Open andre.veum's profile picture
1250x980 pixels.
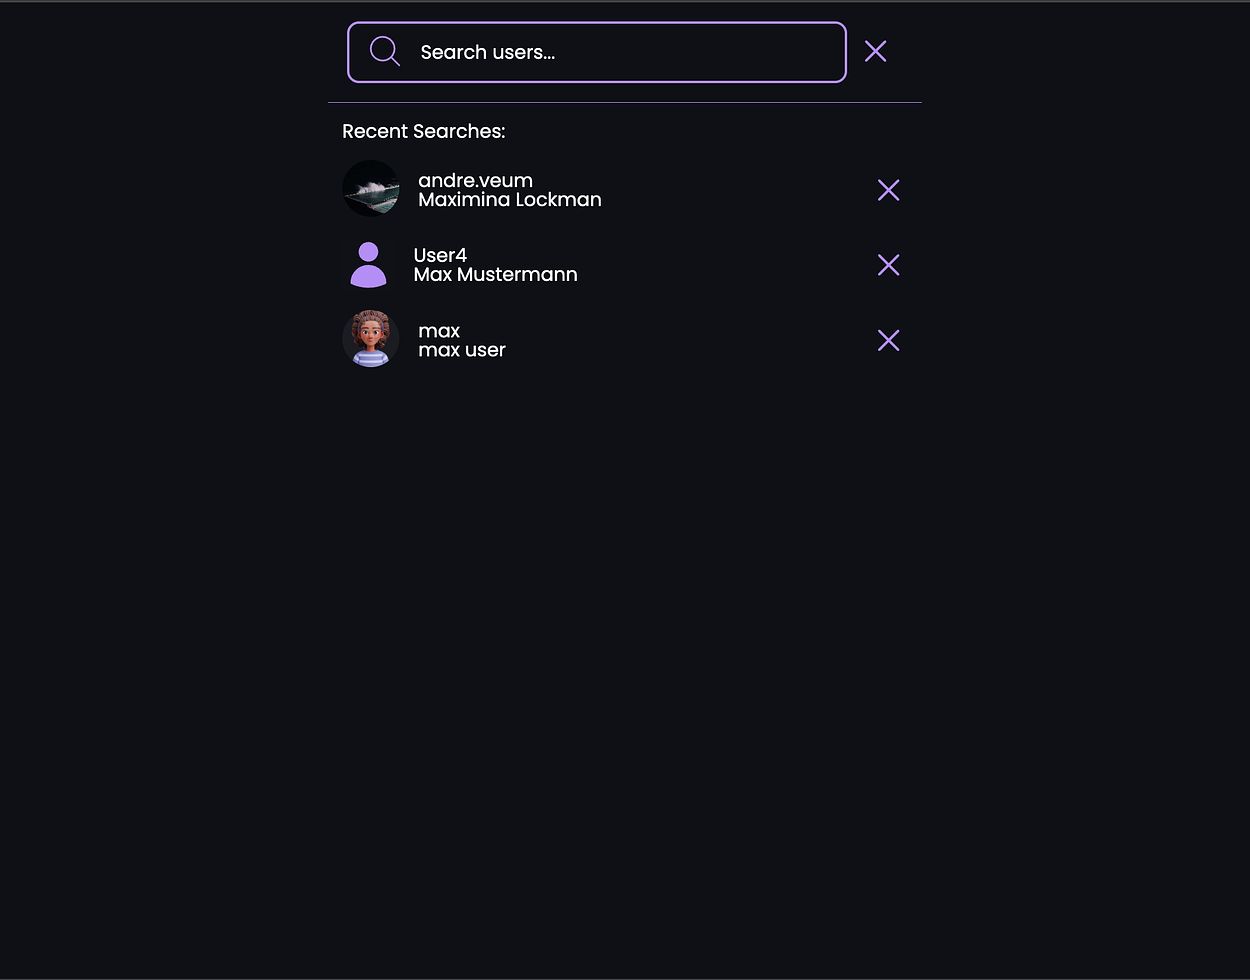pyautogui.click(x=370, y=188)
